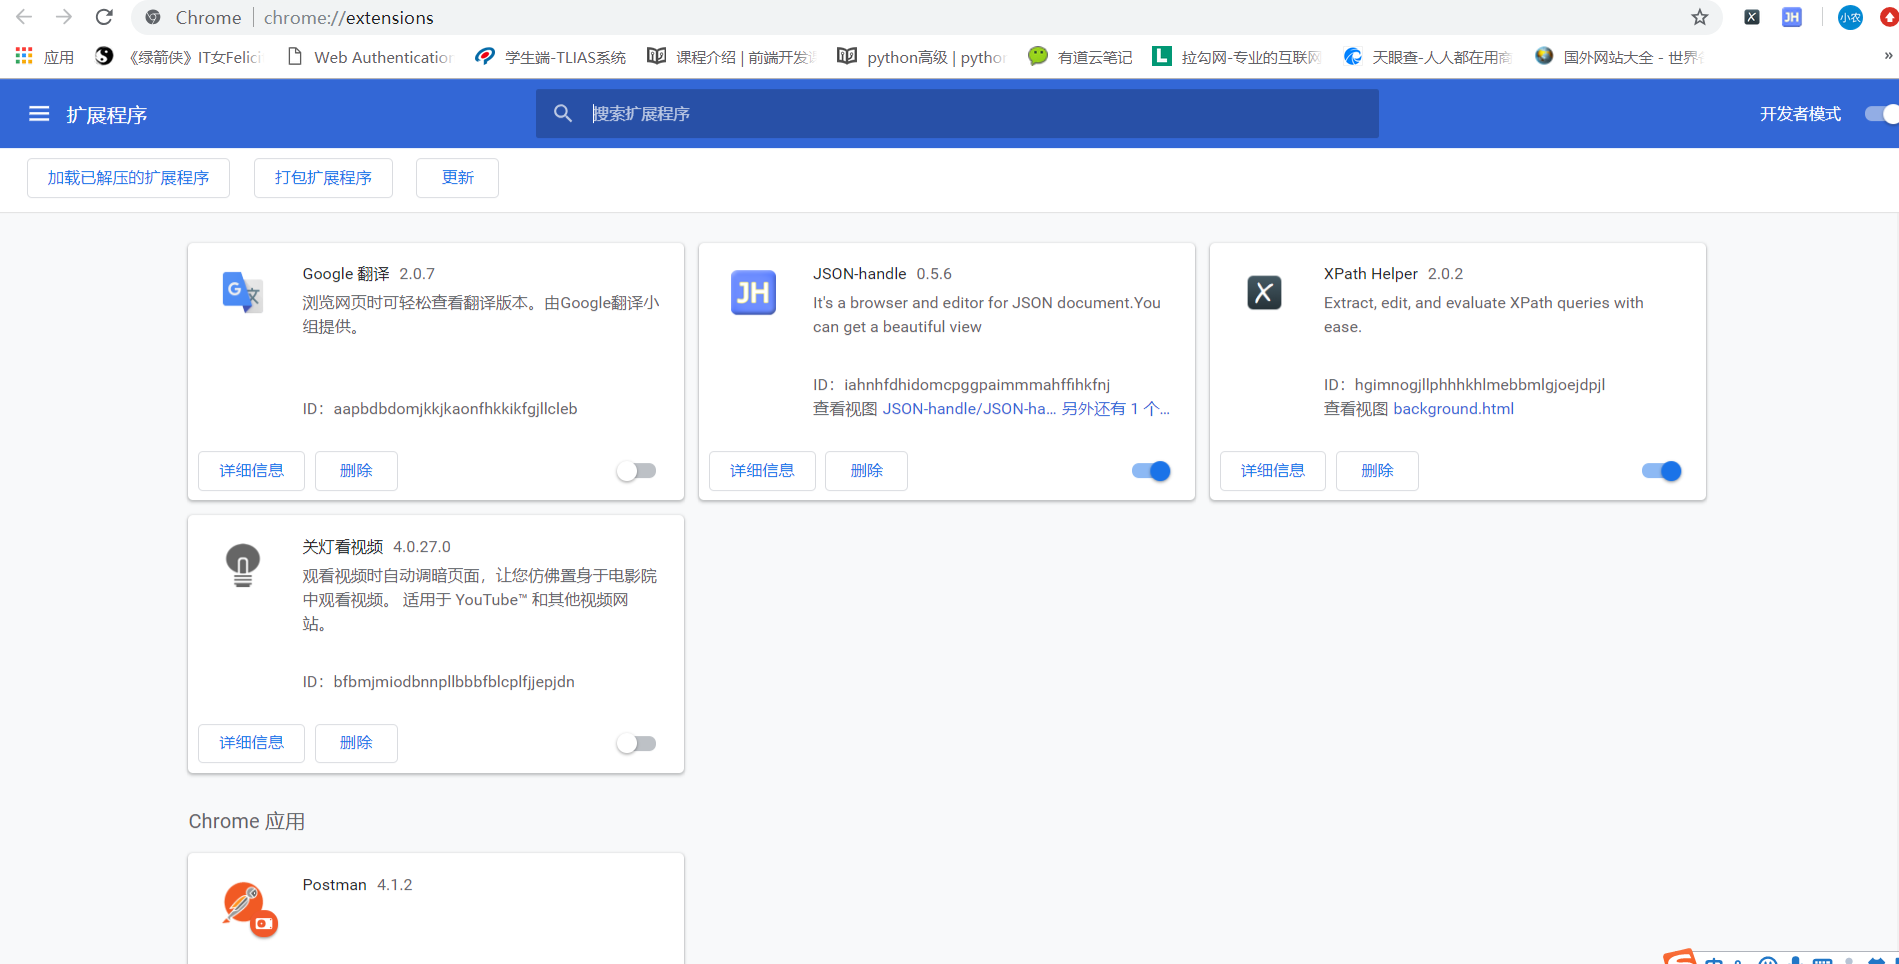Reload the page with the refresh icon
Screen dimensions: 1899x964
tap(104, 17)
